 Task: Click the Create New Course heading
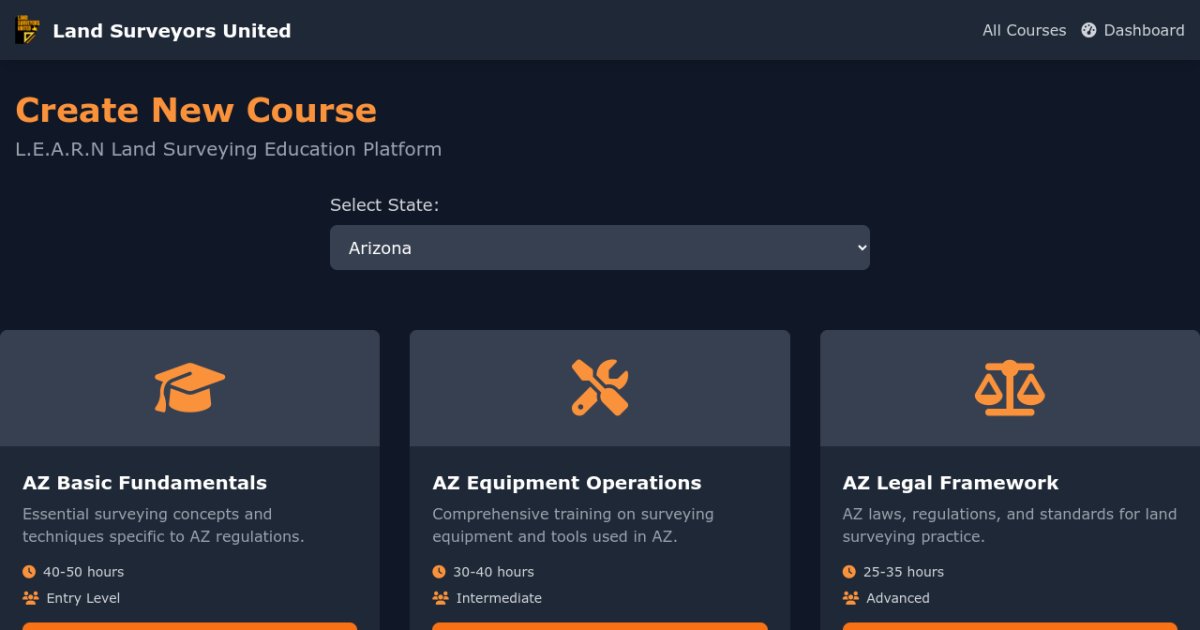click(196, 110)
